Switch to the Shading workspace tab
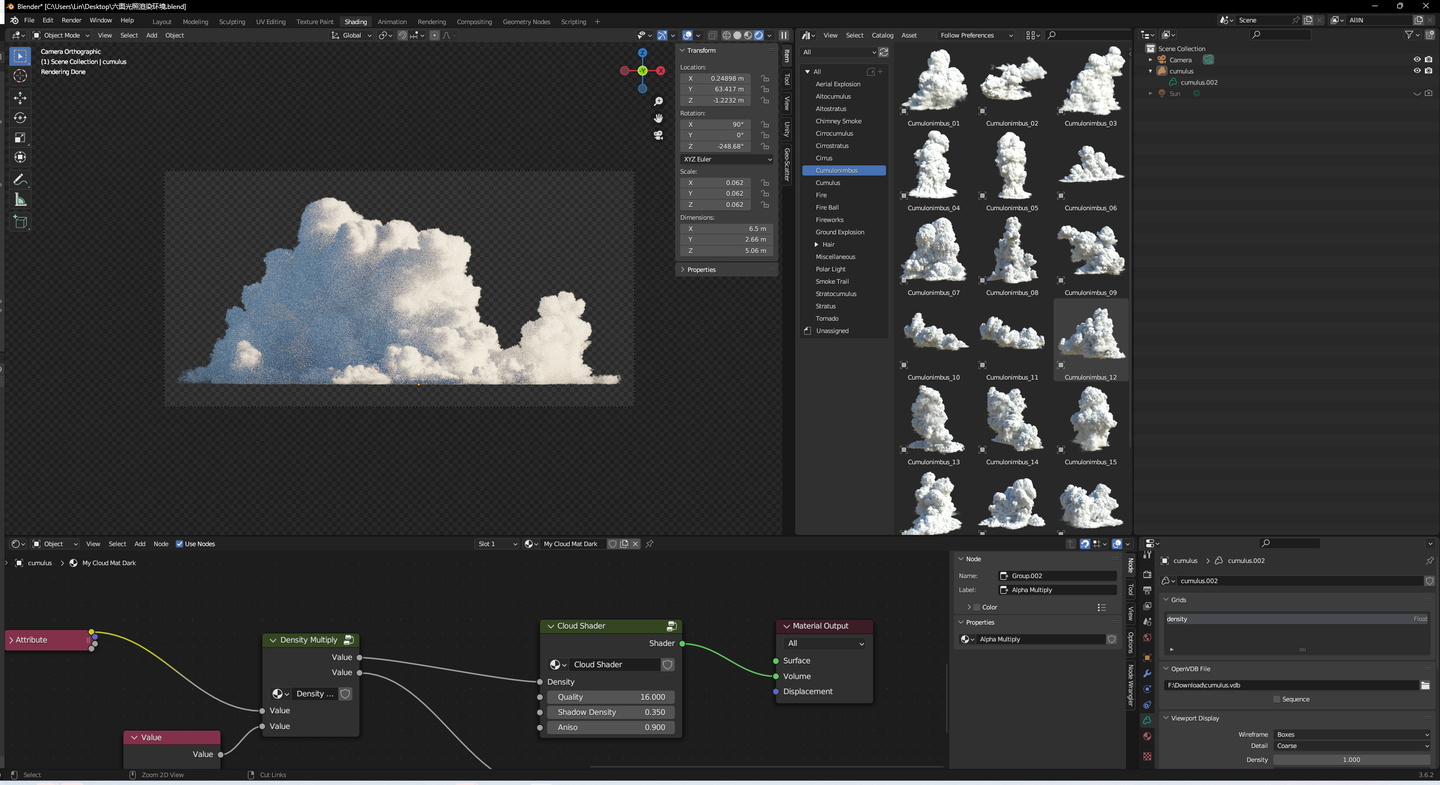The height and width of the screenshot is (785, 1440). (x=356, y=21)
